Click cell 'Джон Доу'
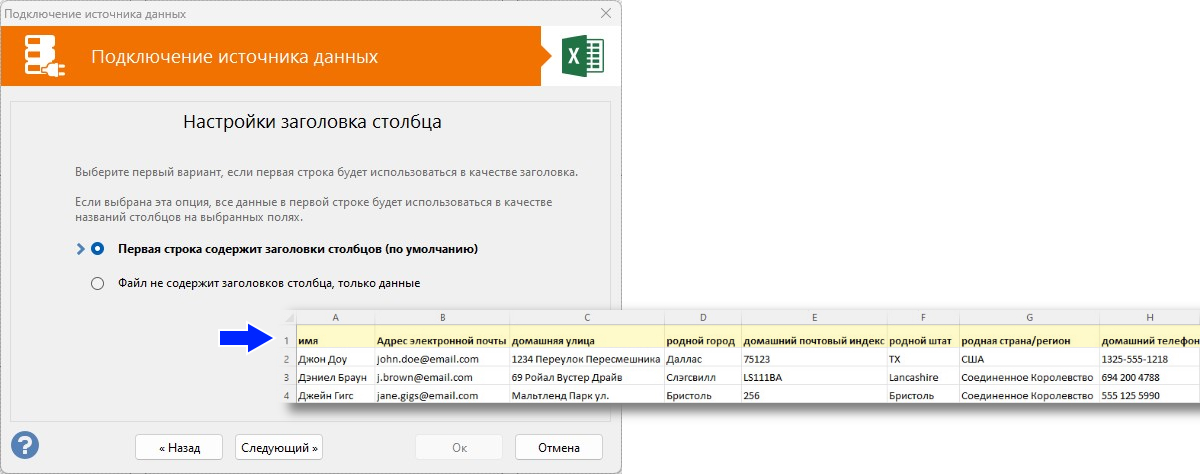Screen dimensions: 1200x474 point(335,359)
